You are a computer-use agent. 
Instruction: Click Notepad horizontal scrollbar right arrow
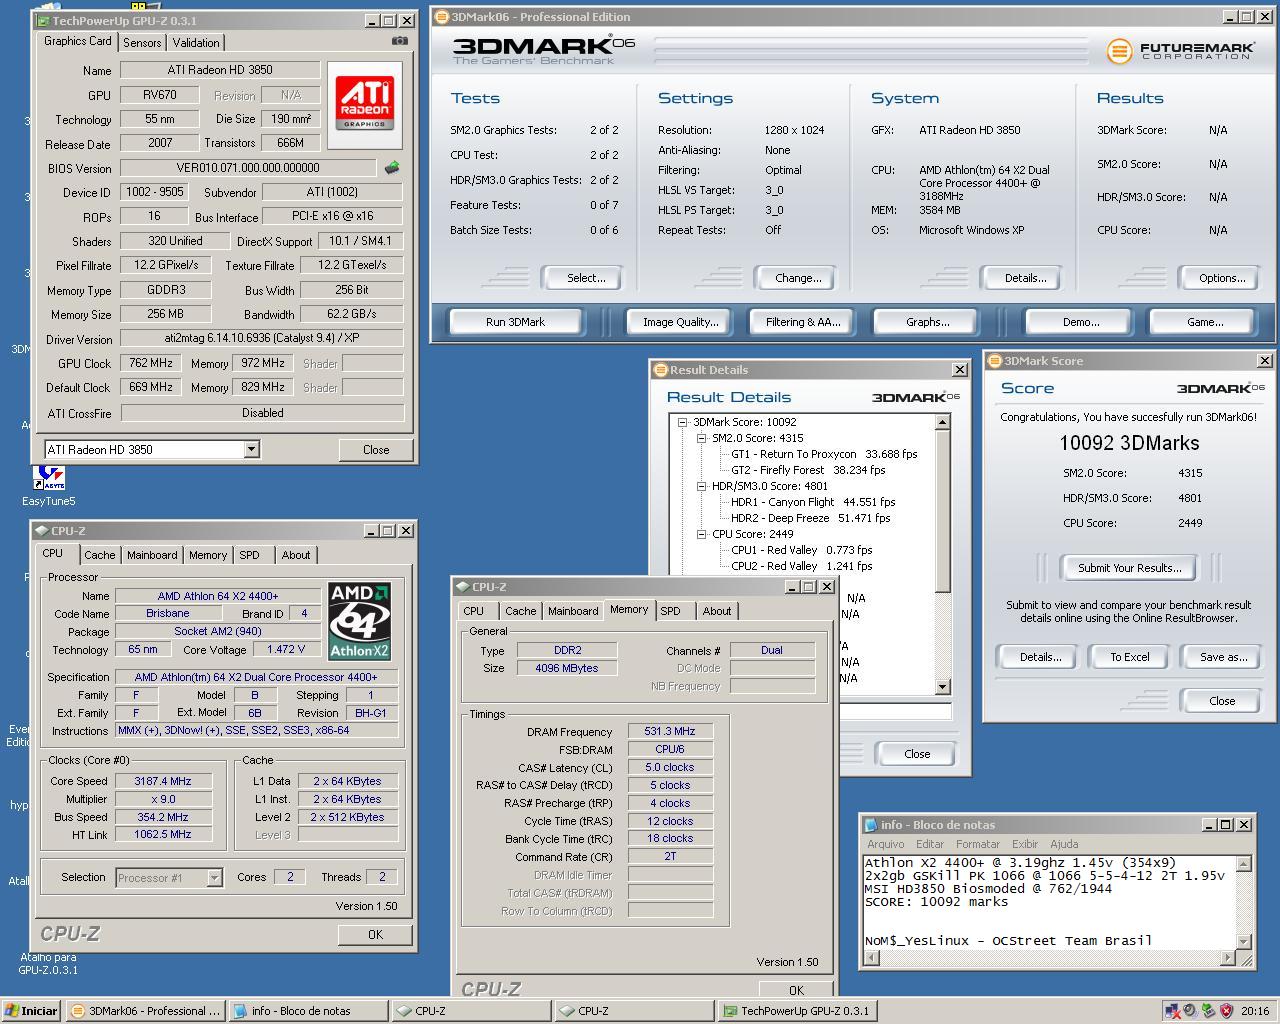point(1228,958)
